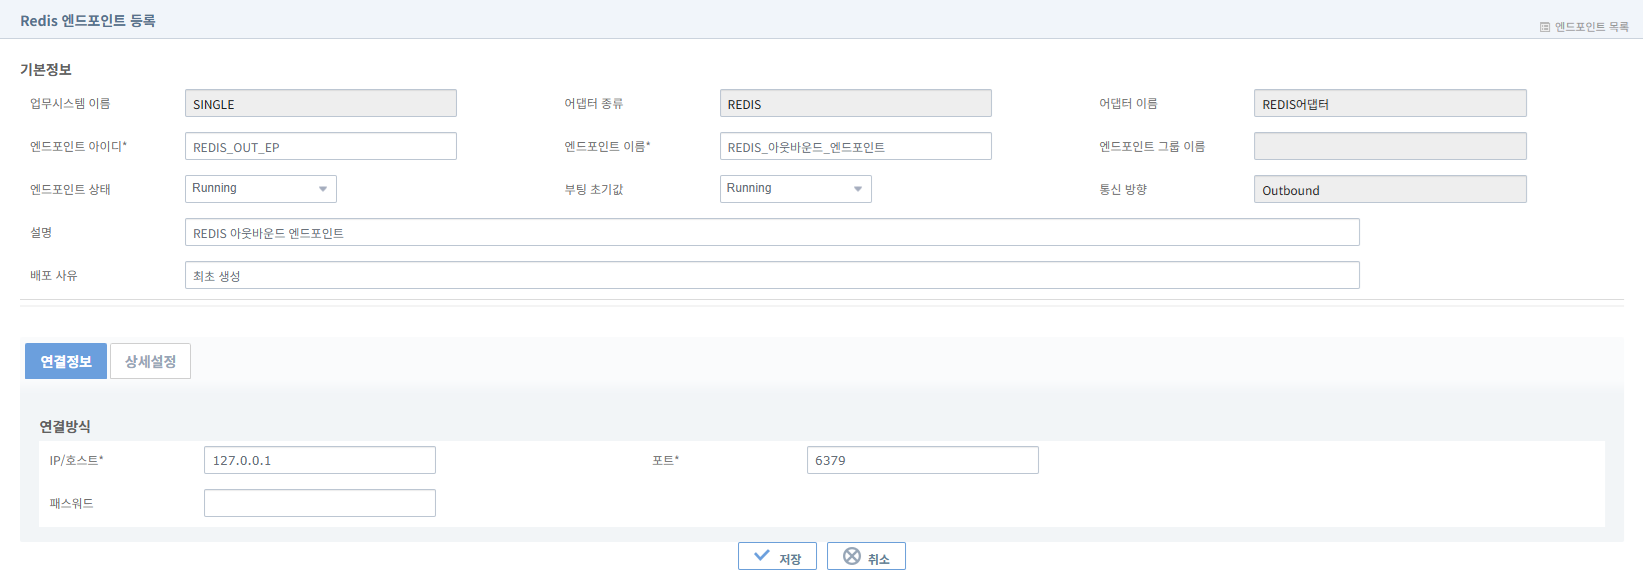This screenshot has width=1643, height=588.
Task: Click the 어댑터 종류 label
Action: (594, 103)
